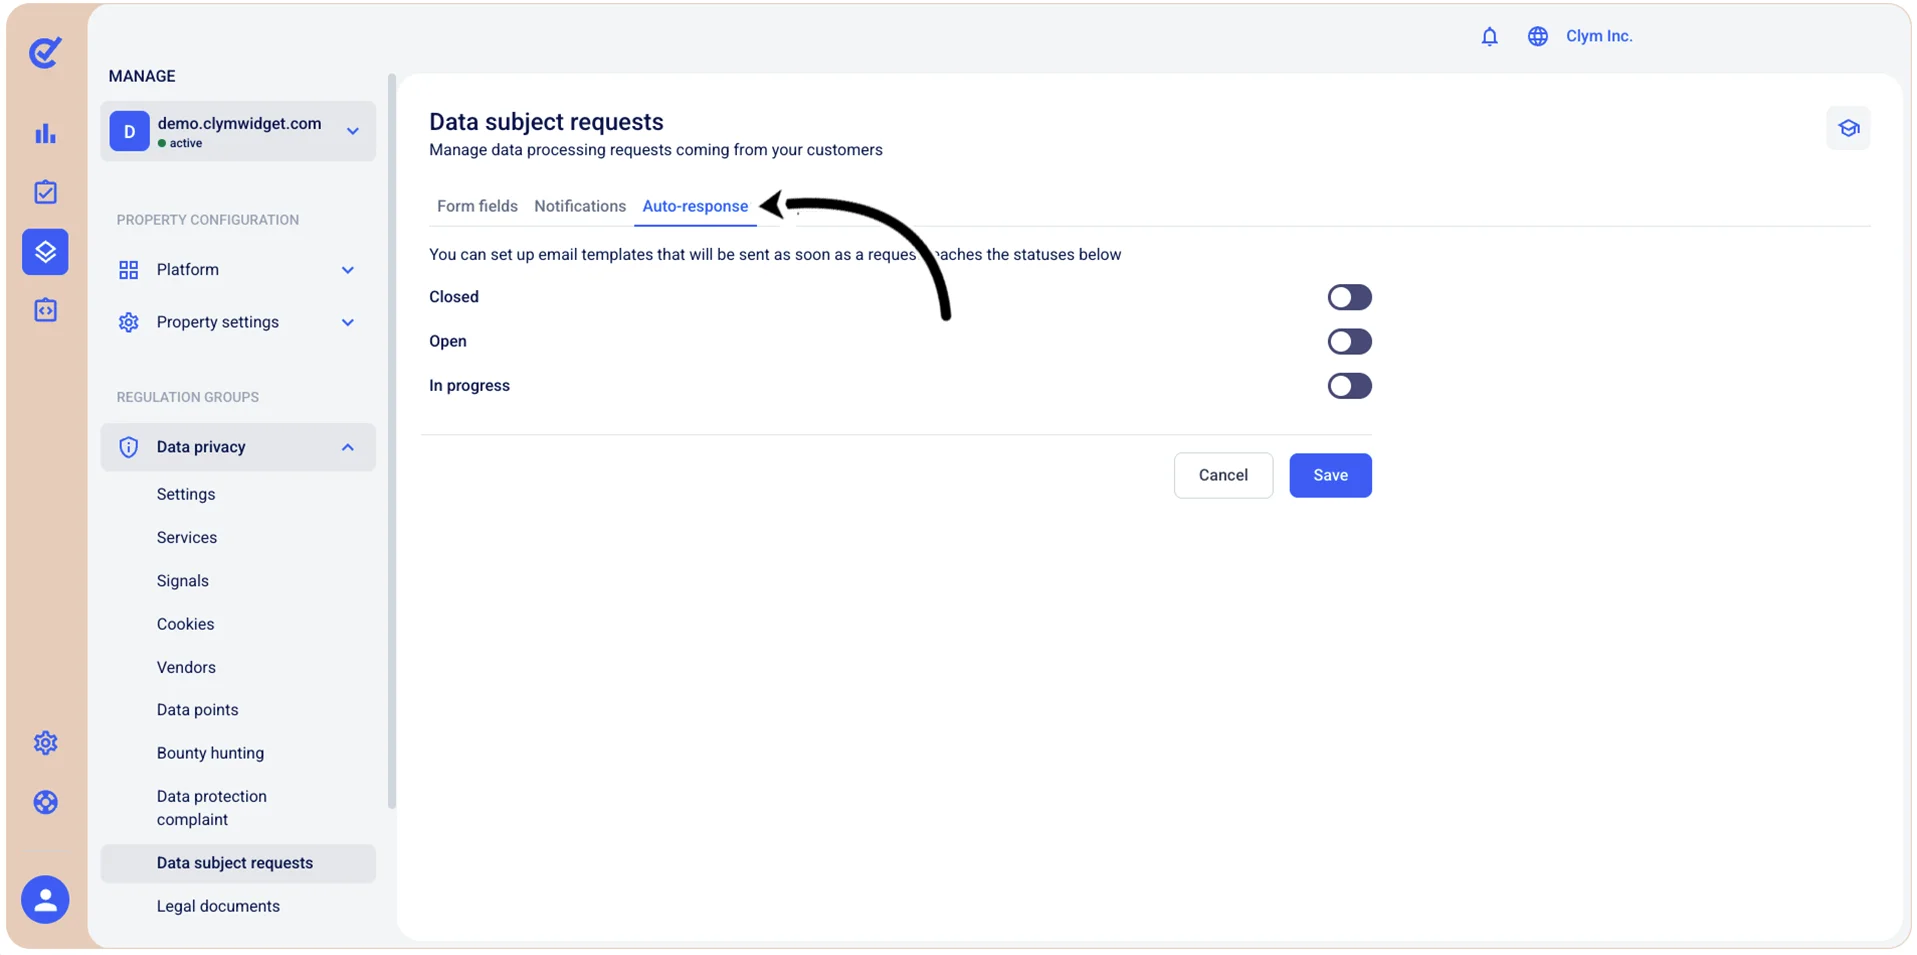
Task: Enable the In progress auto-response toggle
Action: (1349, 386)
